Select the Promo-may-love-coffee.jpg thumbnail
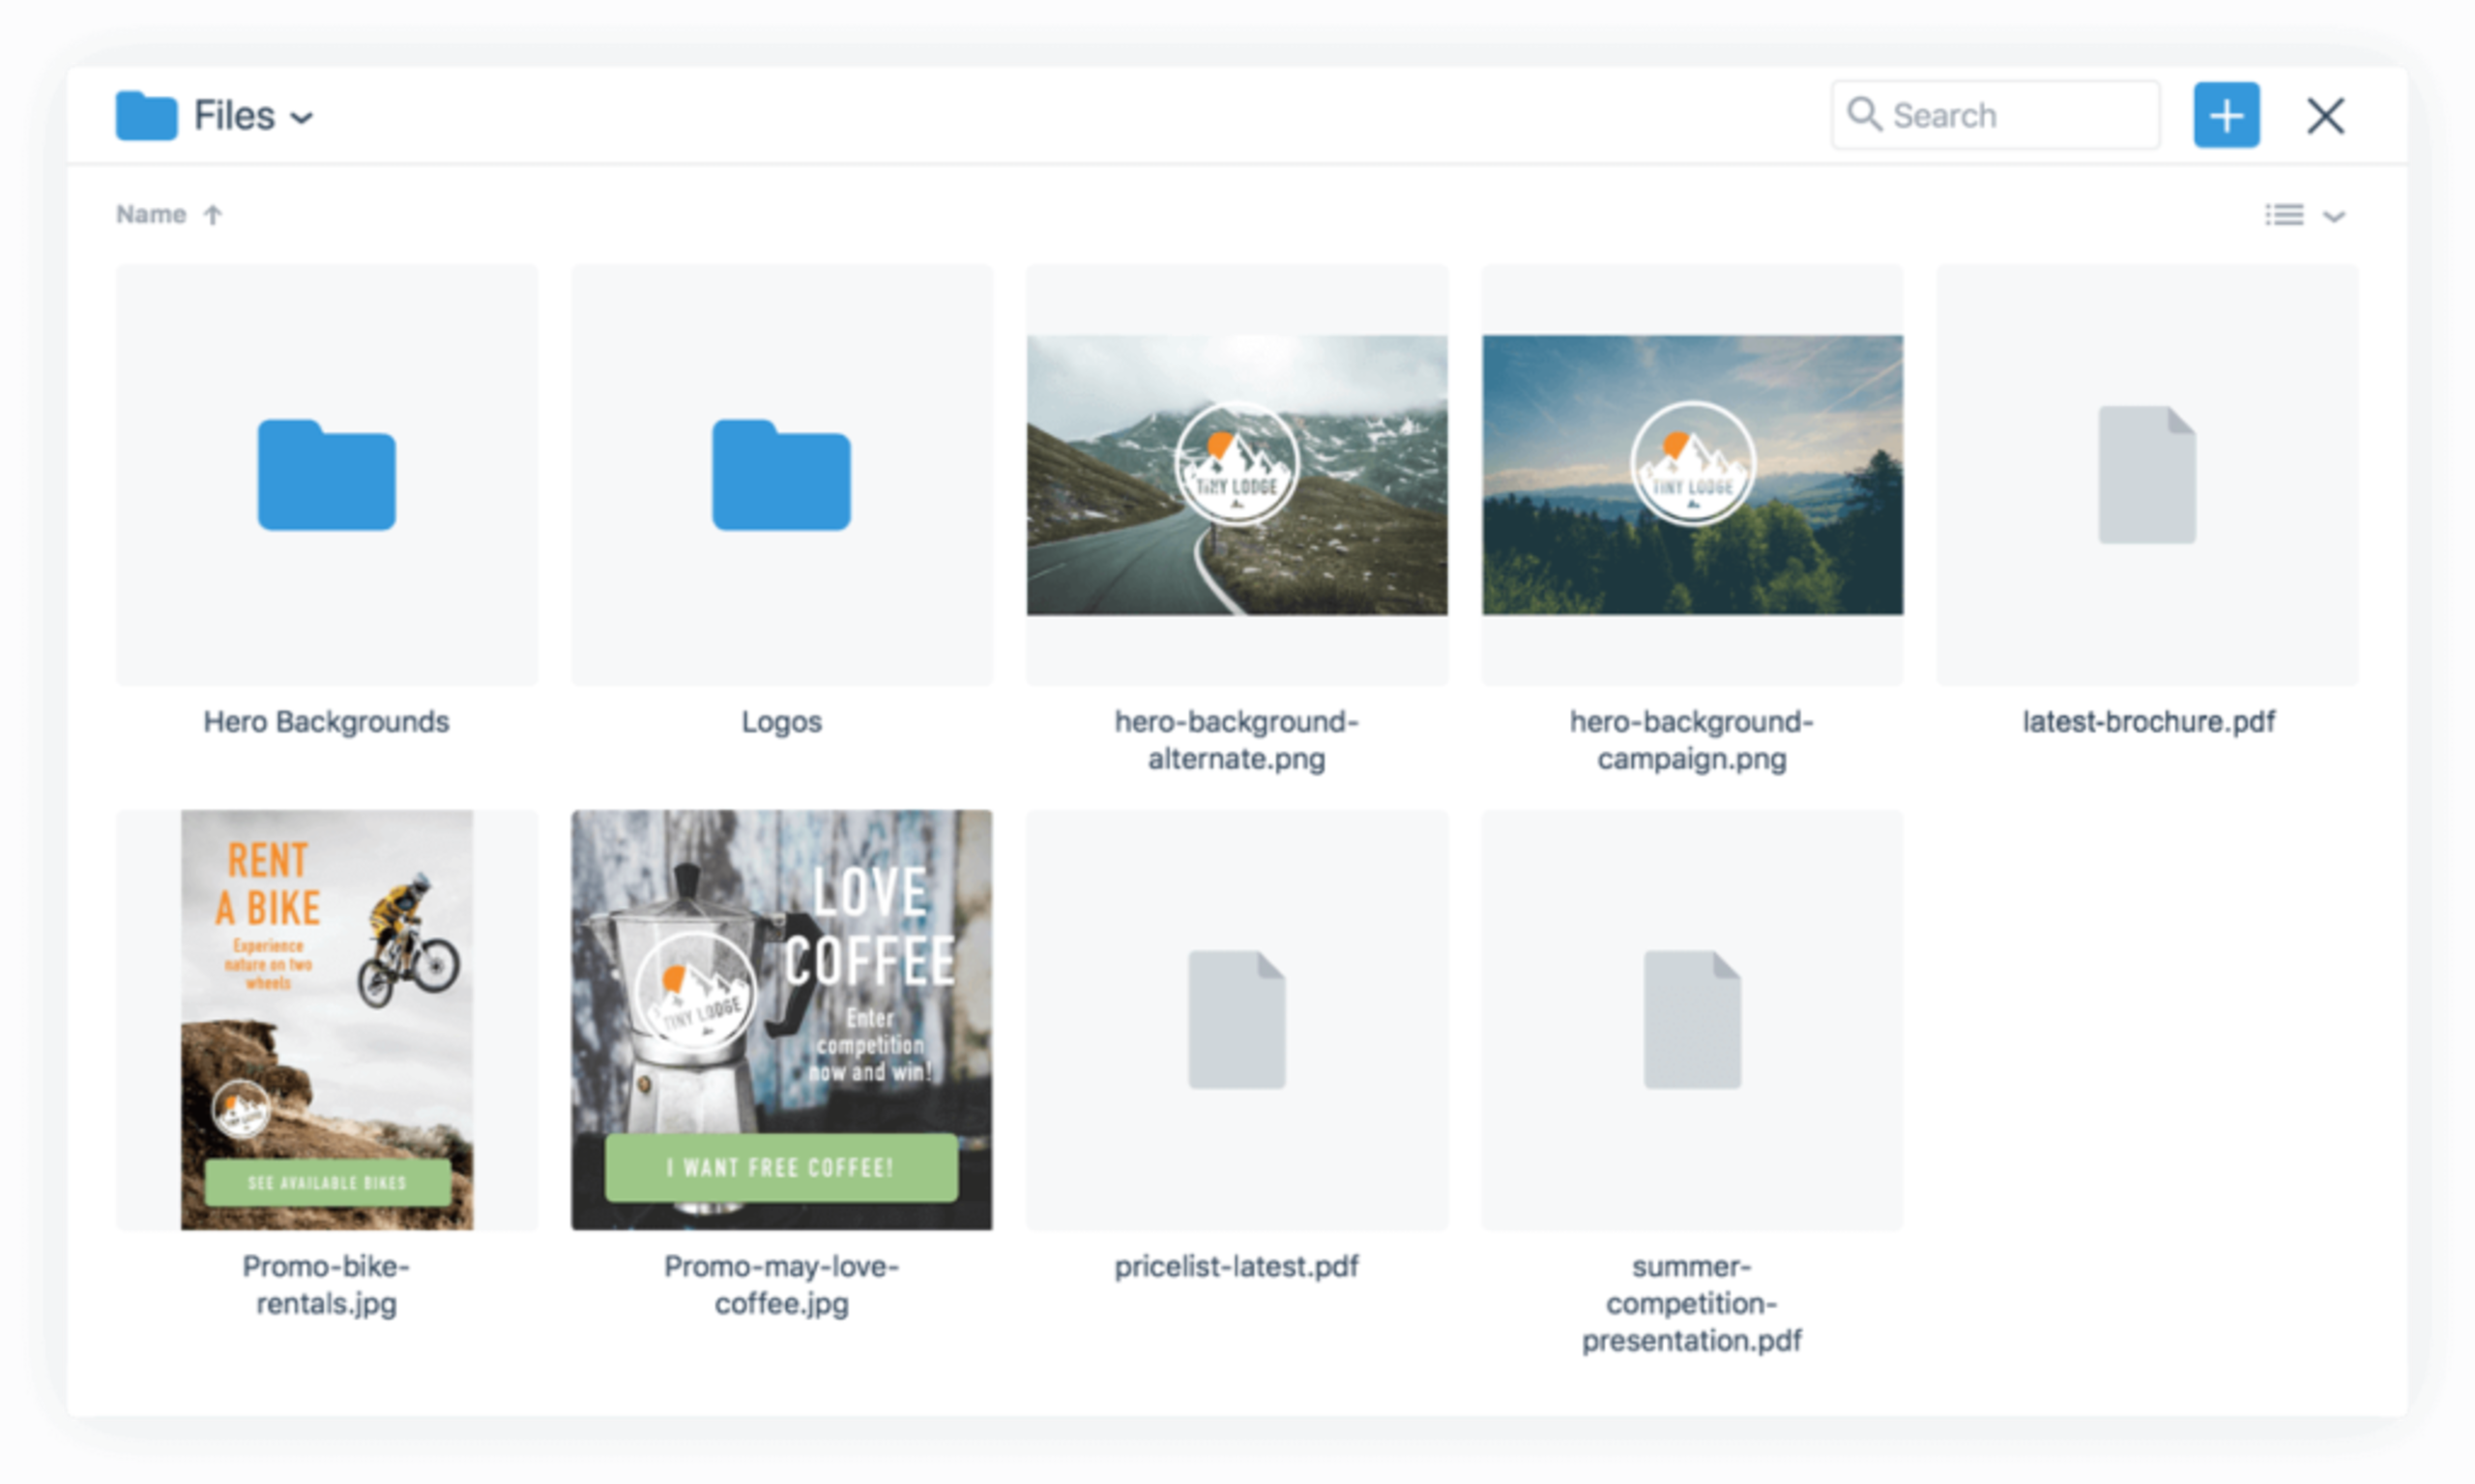 tap(781, 1018)
